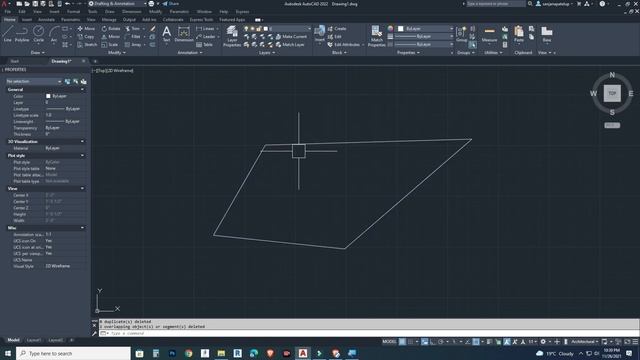
Task: Click the Erase tool in Modify panel
Action: coord(152,29)
